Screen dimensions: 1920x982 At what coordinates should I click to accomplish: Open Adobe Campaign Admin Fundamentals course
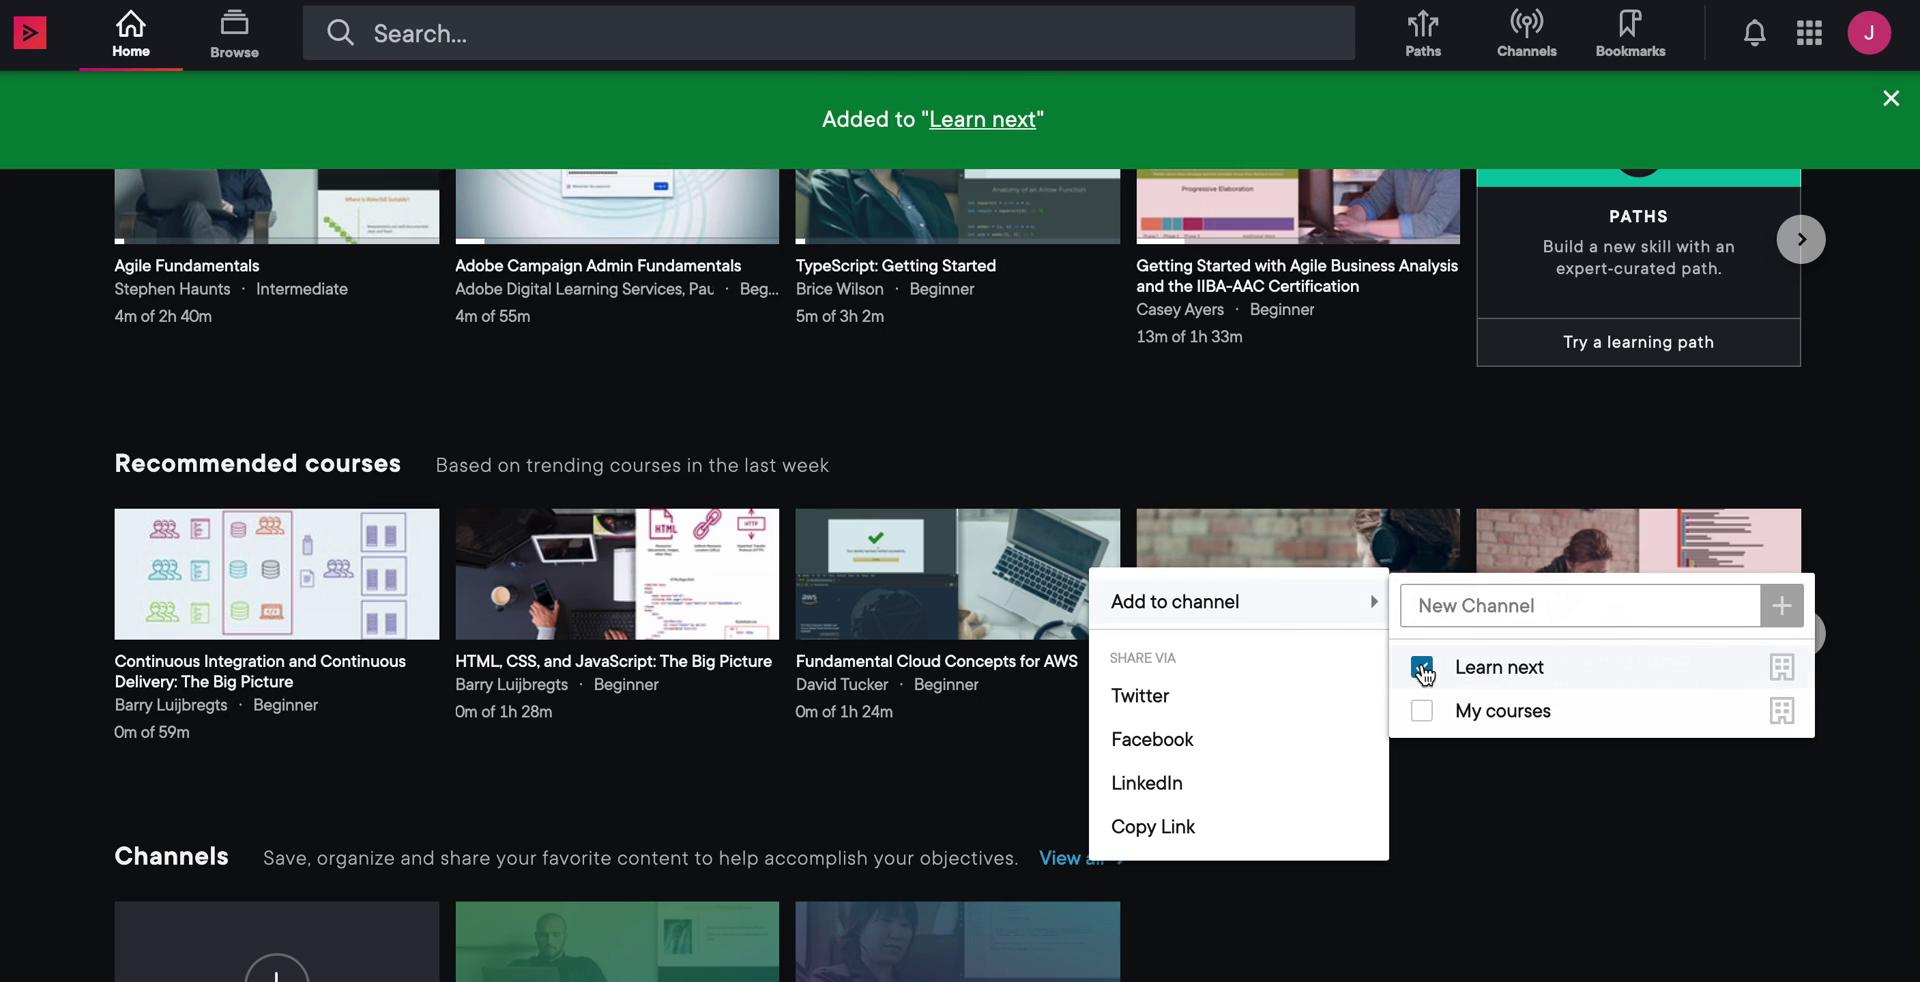click(598, 266)
